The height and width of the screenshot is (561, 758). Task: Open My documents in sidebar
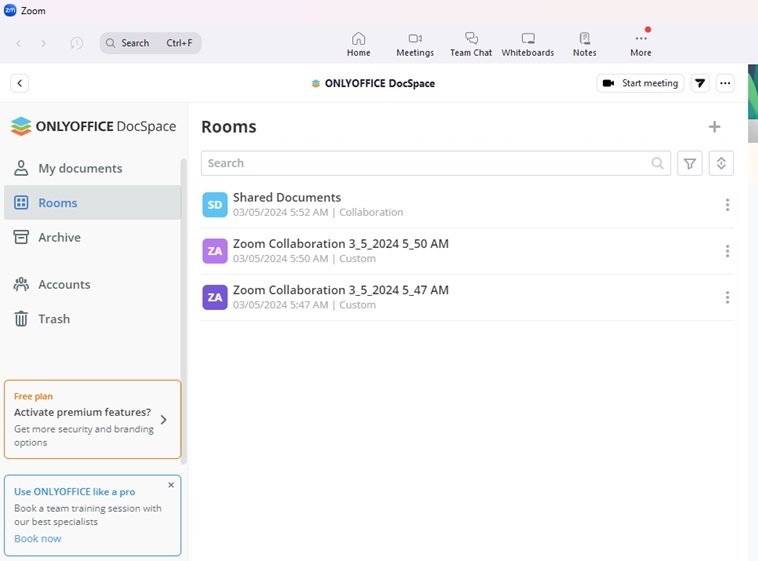tap(92, 168)
